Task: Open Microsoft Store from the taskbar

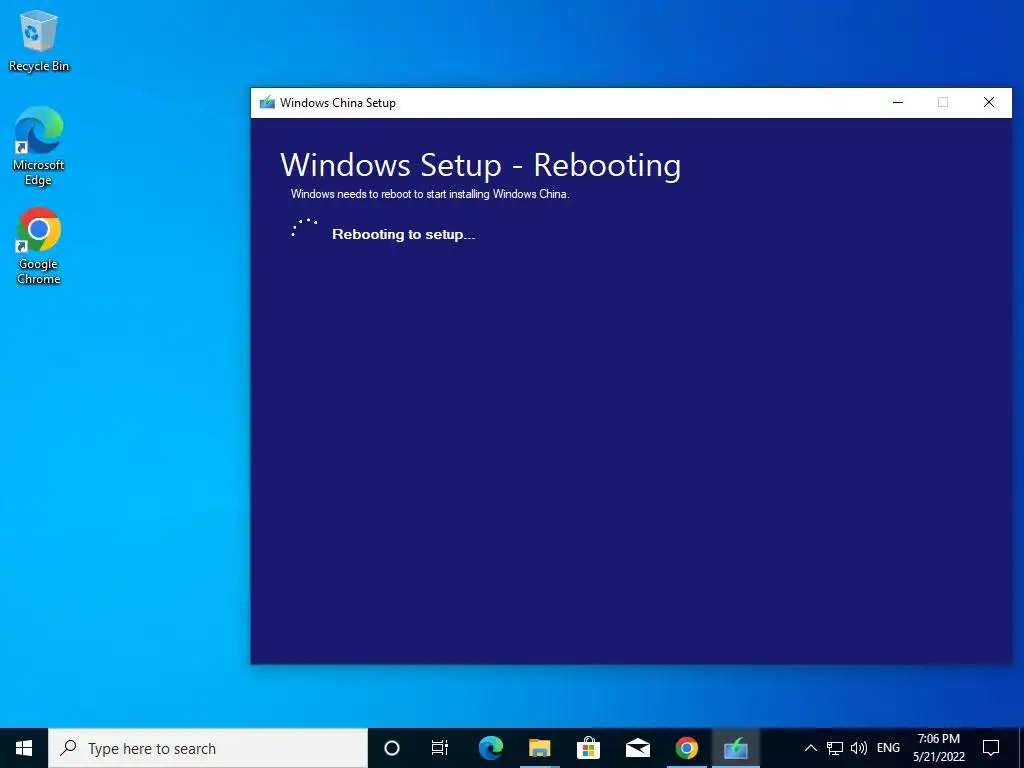Action: [588, 748]
